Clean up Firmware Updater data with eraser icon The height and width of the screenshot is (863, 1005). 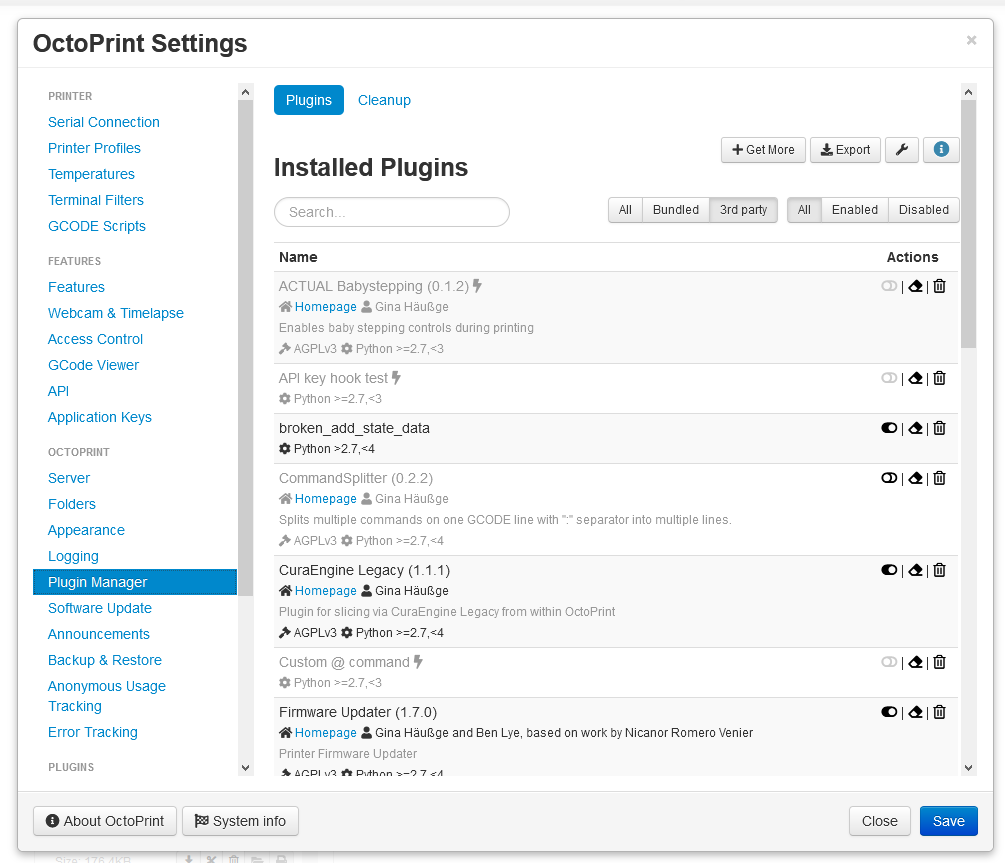tap(915, 712)
